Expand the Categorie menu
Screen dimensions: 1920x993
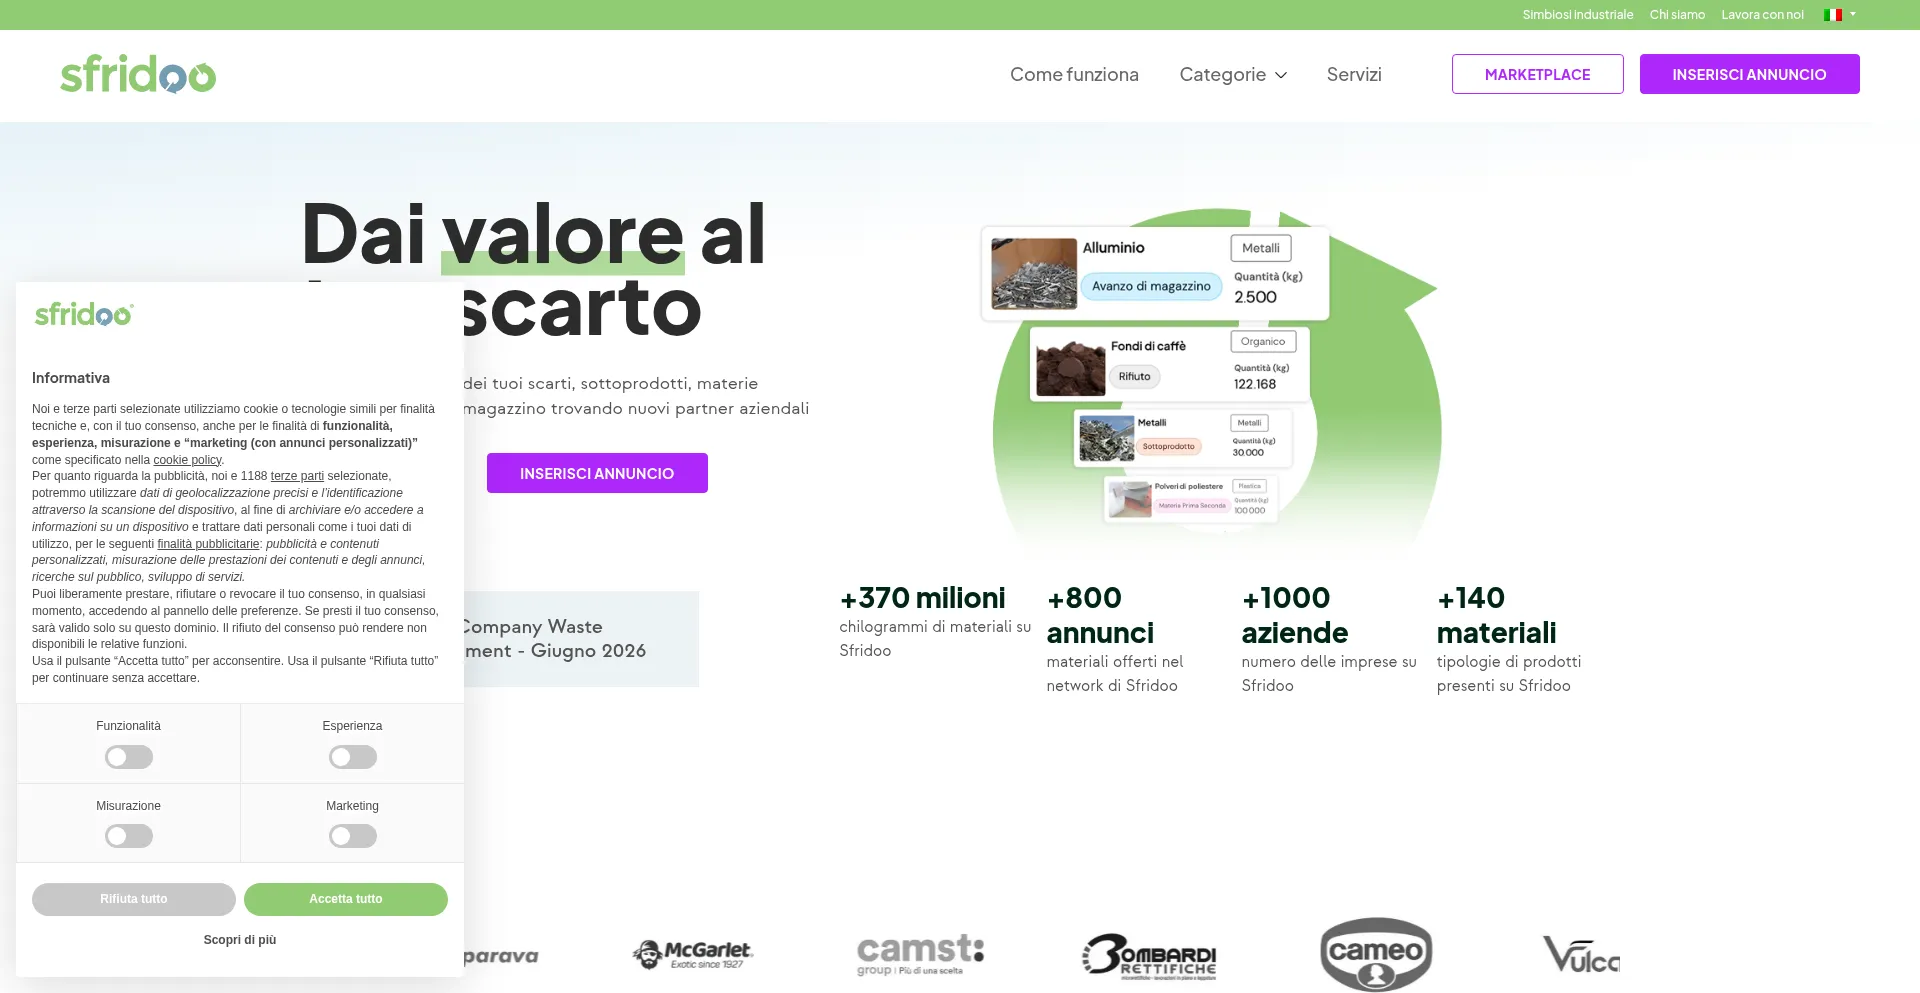tap(1232, 74)
